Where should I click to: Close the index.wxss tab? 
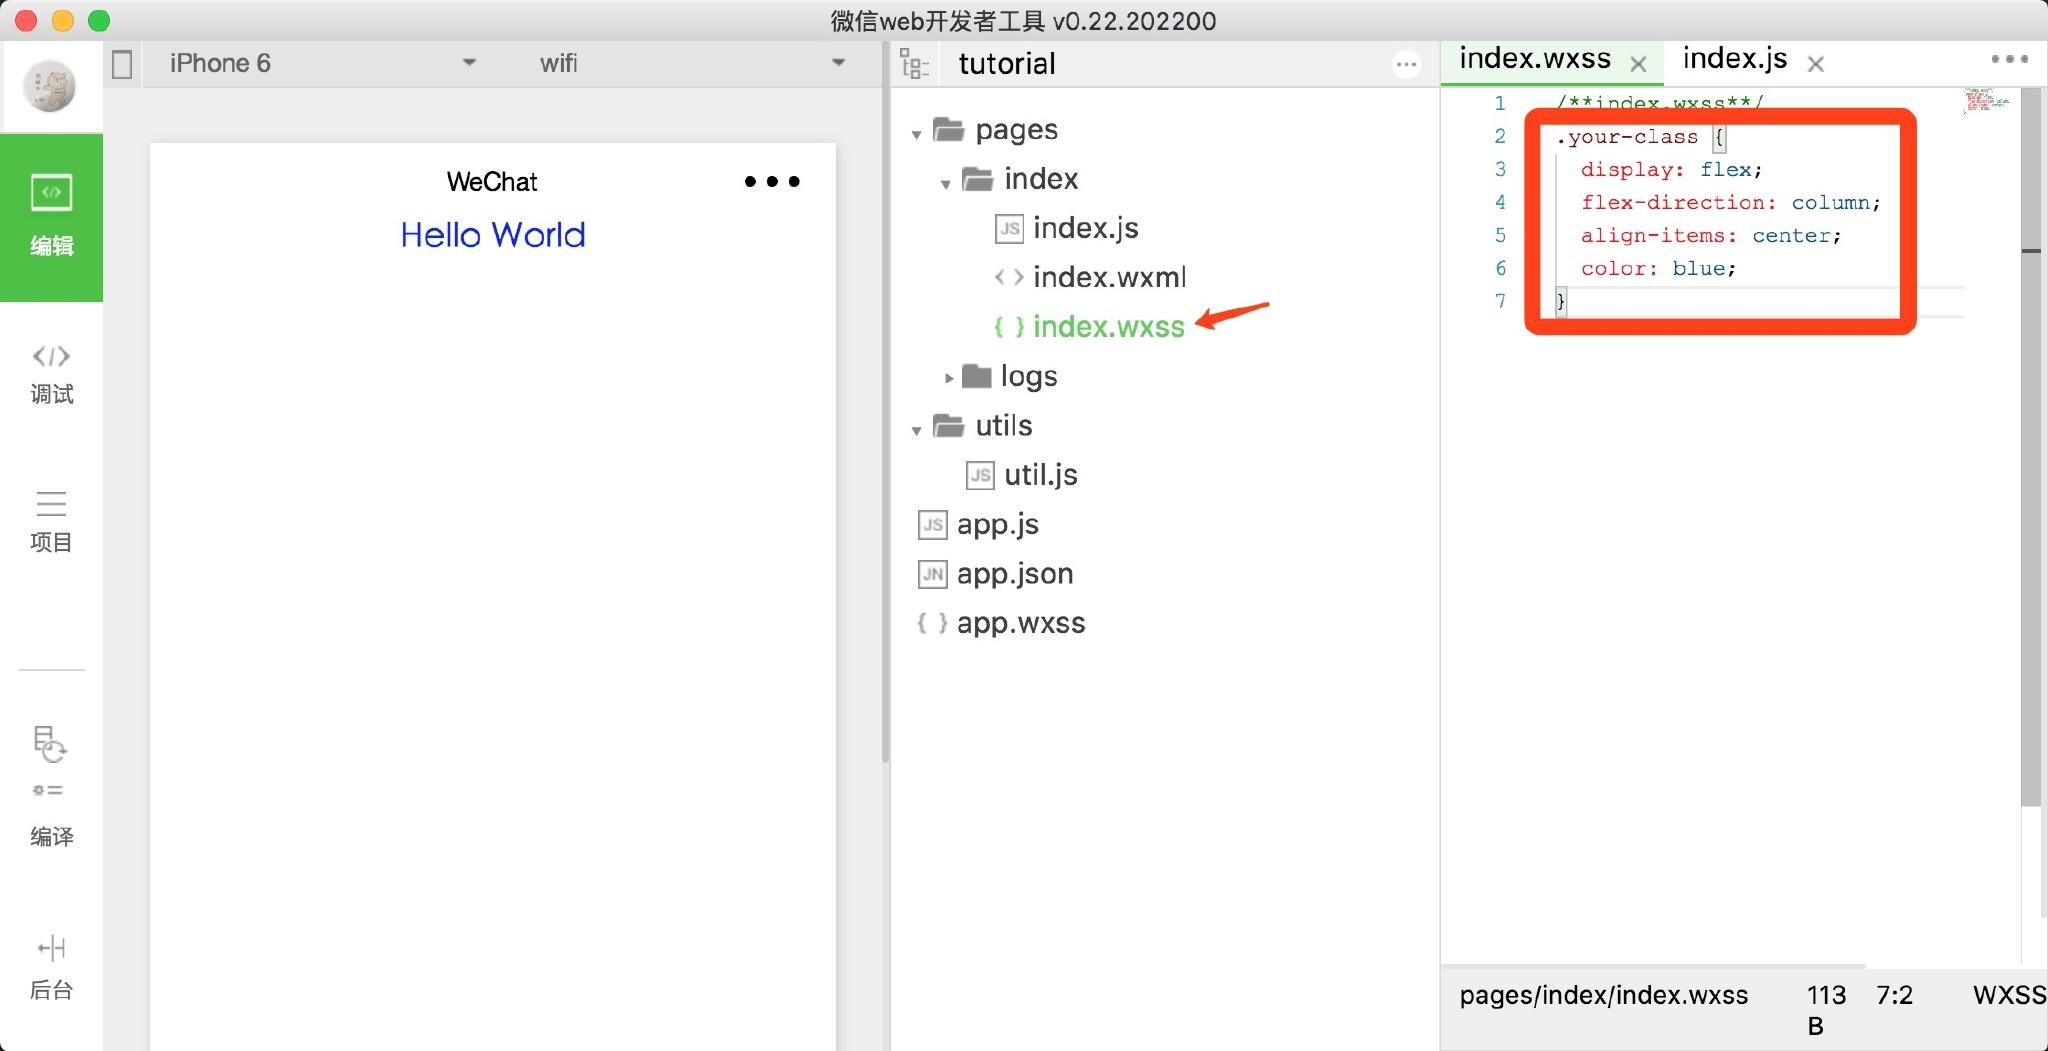click(1638, 65)
